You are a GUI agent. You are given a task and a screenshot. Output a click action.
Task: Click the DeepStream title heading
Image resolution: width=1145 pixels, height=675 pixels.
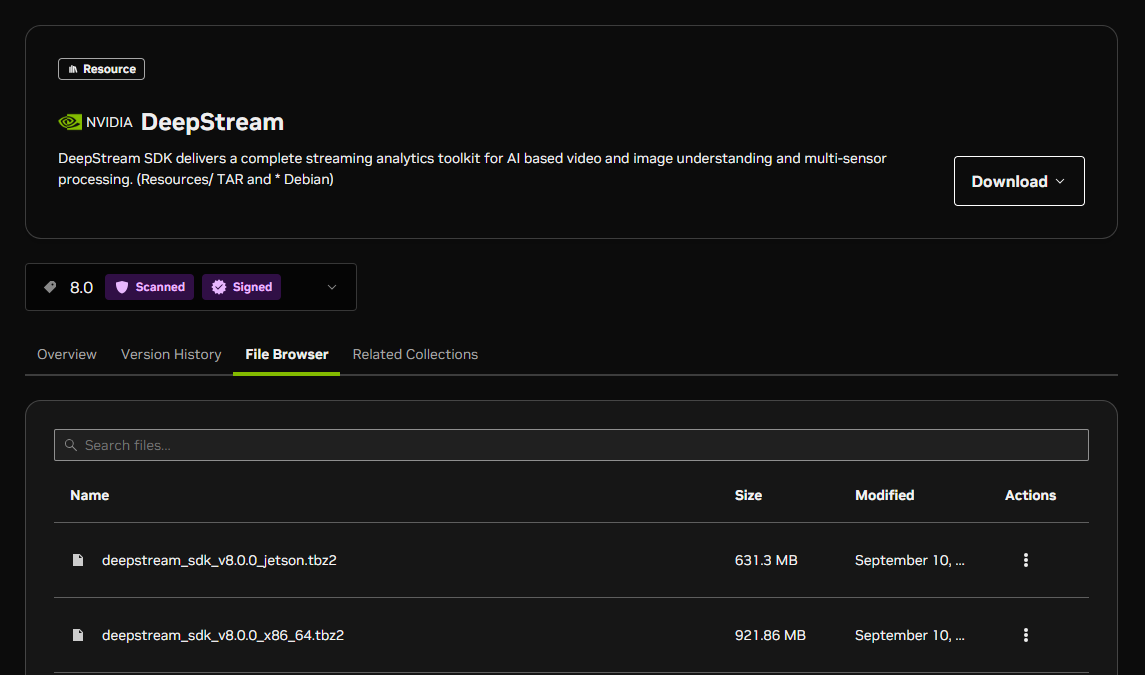point(212,122)
